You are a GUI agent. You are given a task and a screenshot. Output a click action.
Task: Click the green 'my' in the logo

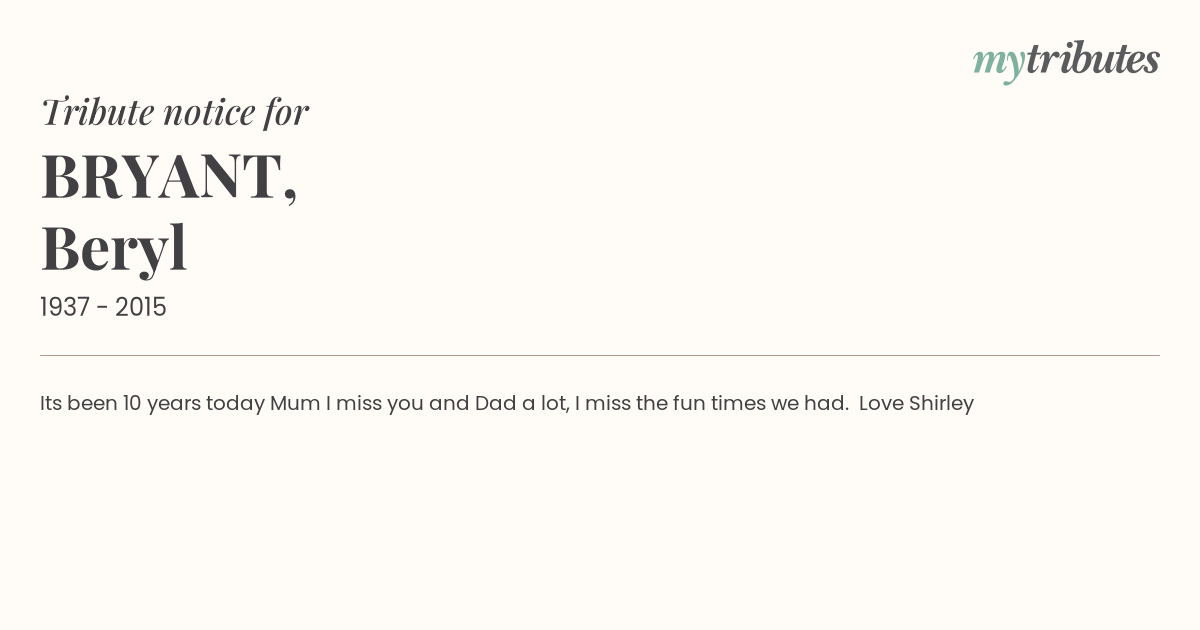998,62
